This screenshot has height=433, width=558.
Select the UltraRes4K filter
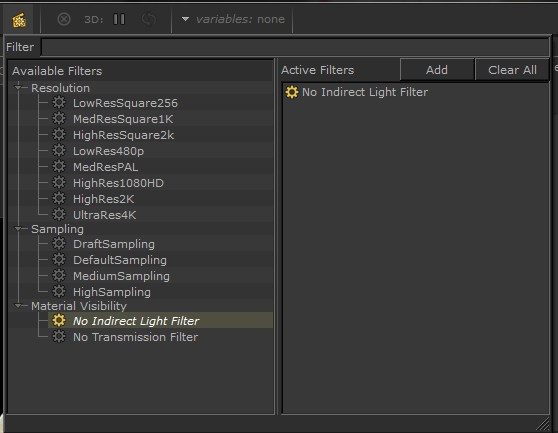(105, 215)
